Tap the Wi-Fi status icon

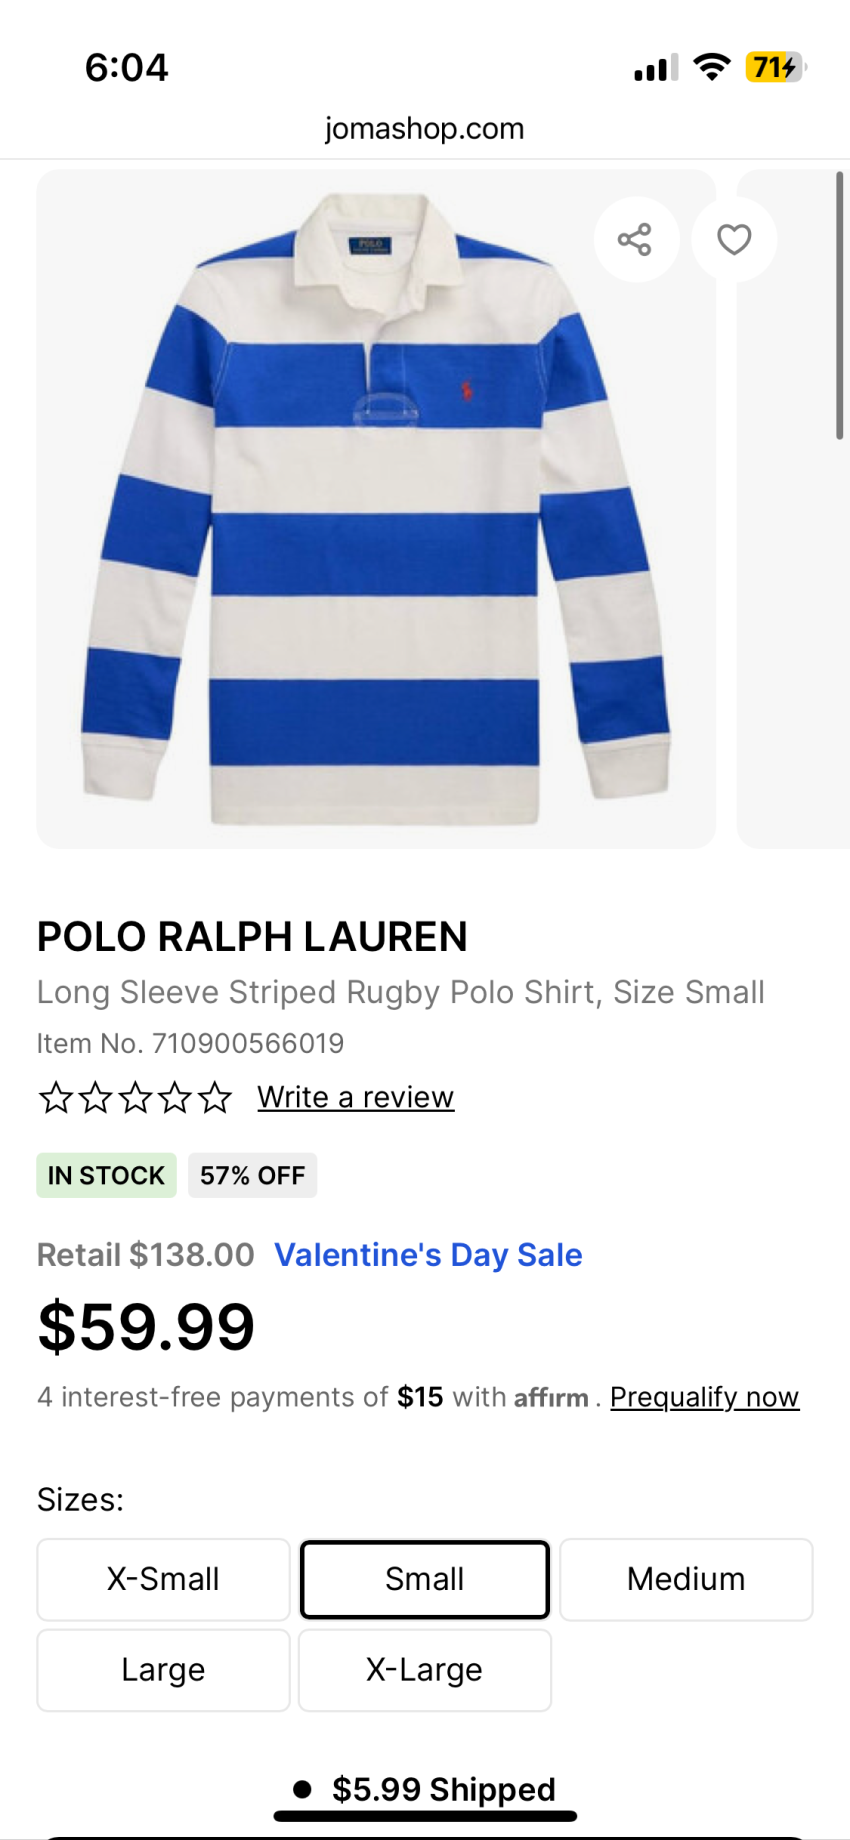coord(711,67)
